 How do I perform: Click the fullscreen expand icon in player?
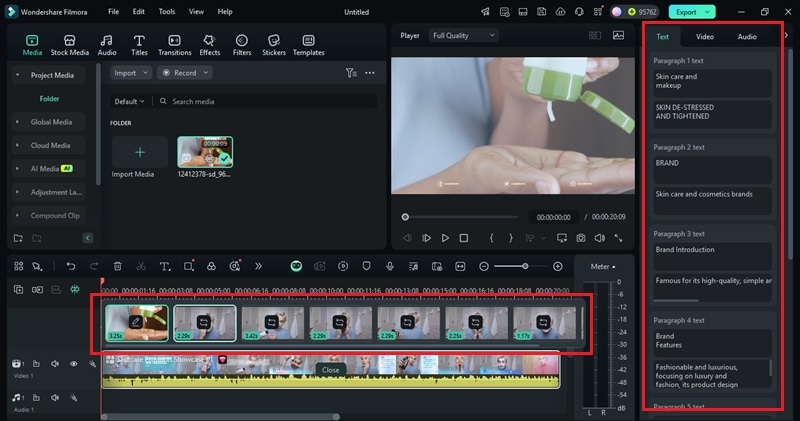click(x=618, y=238)
